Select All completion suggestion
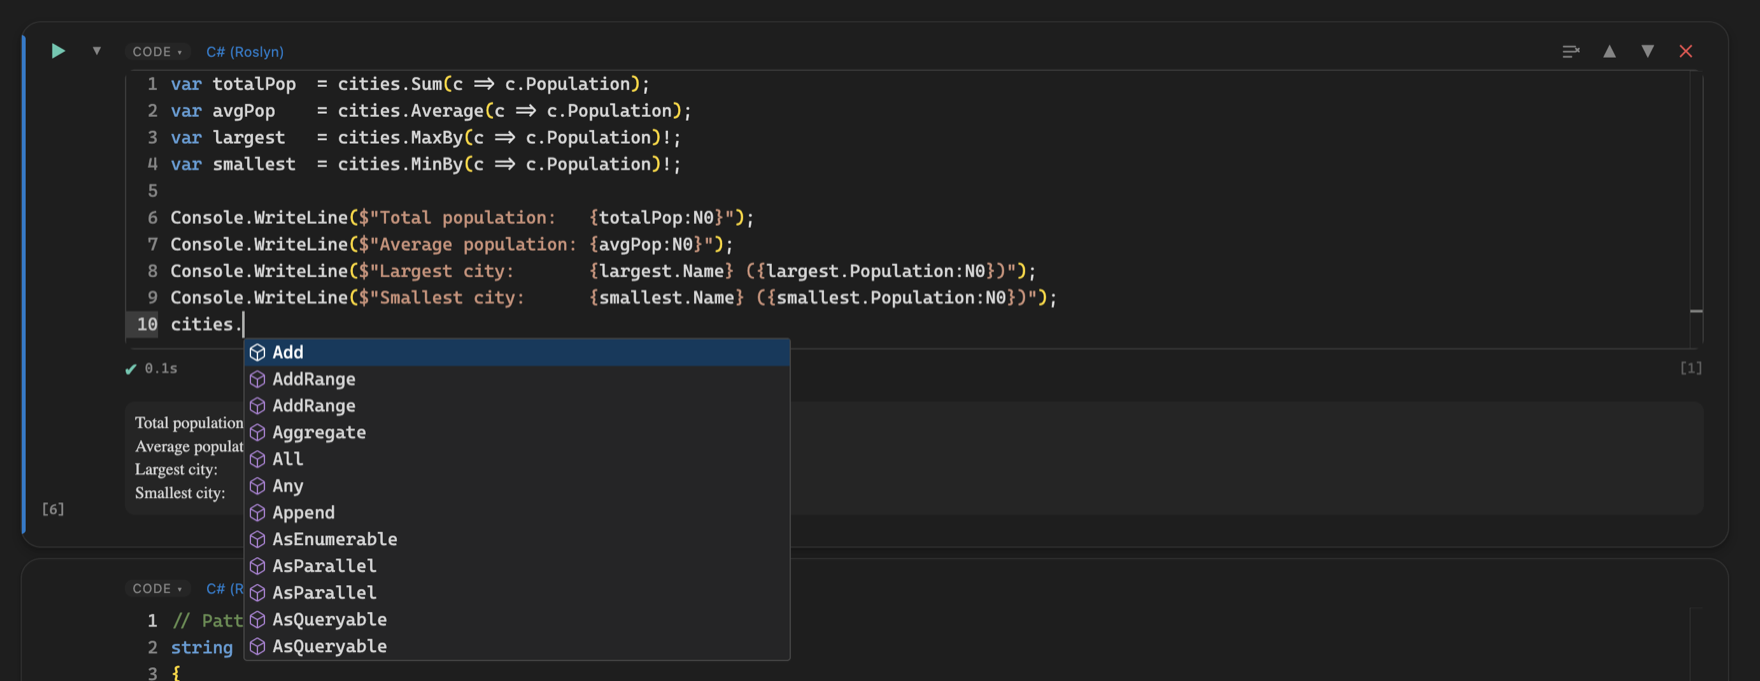1760x681 pixels. (x=517, y=459)
